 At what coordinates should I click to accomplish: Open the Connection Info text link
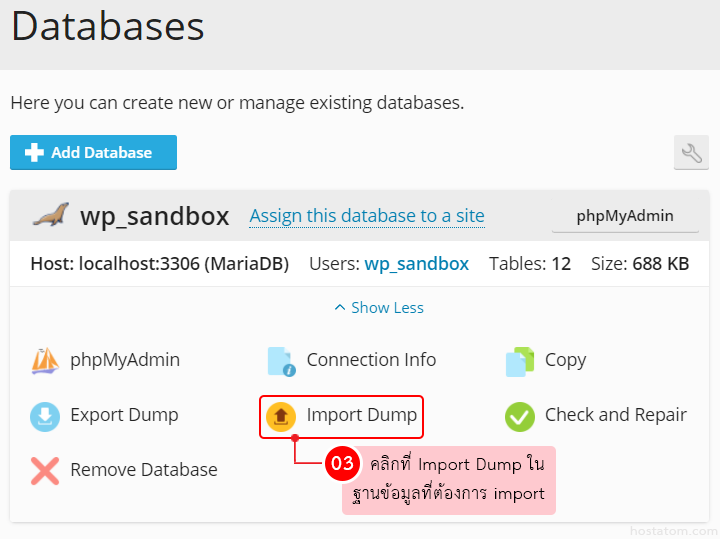[x=371, y=360]
